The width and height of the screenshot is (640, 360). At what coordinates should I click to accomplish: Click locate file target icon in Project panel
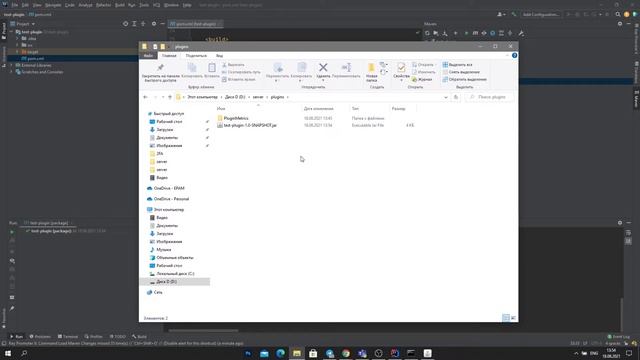pos(125,24)
